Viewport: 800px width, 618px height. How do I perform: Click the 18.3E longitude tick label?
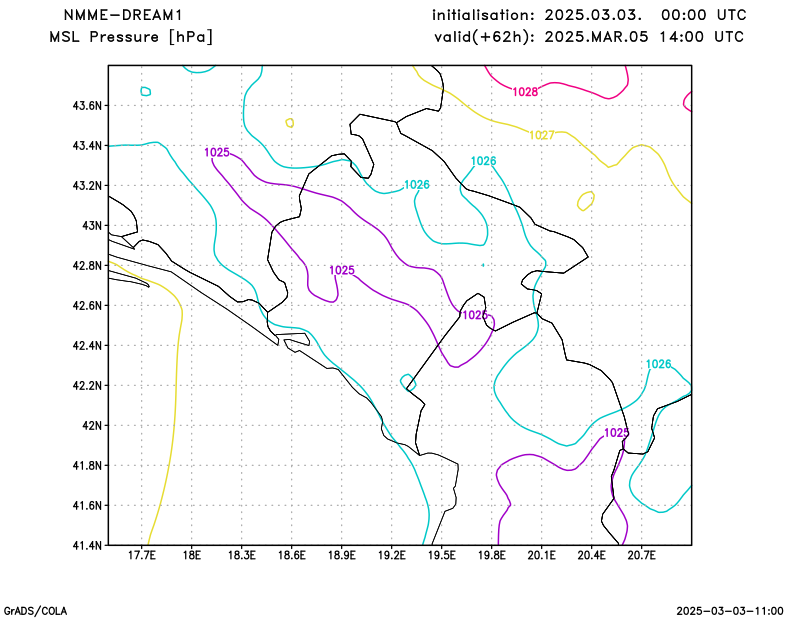(x=242, y=555)
